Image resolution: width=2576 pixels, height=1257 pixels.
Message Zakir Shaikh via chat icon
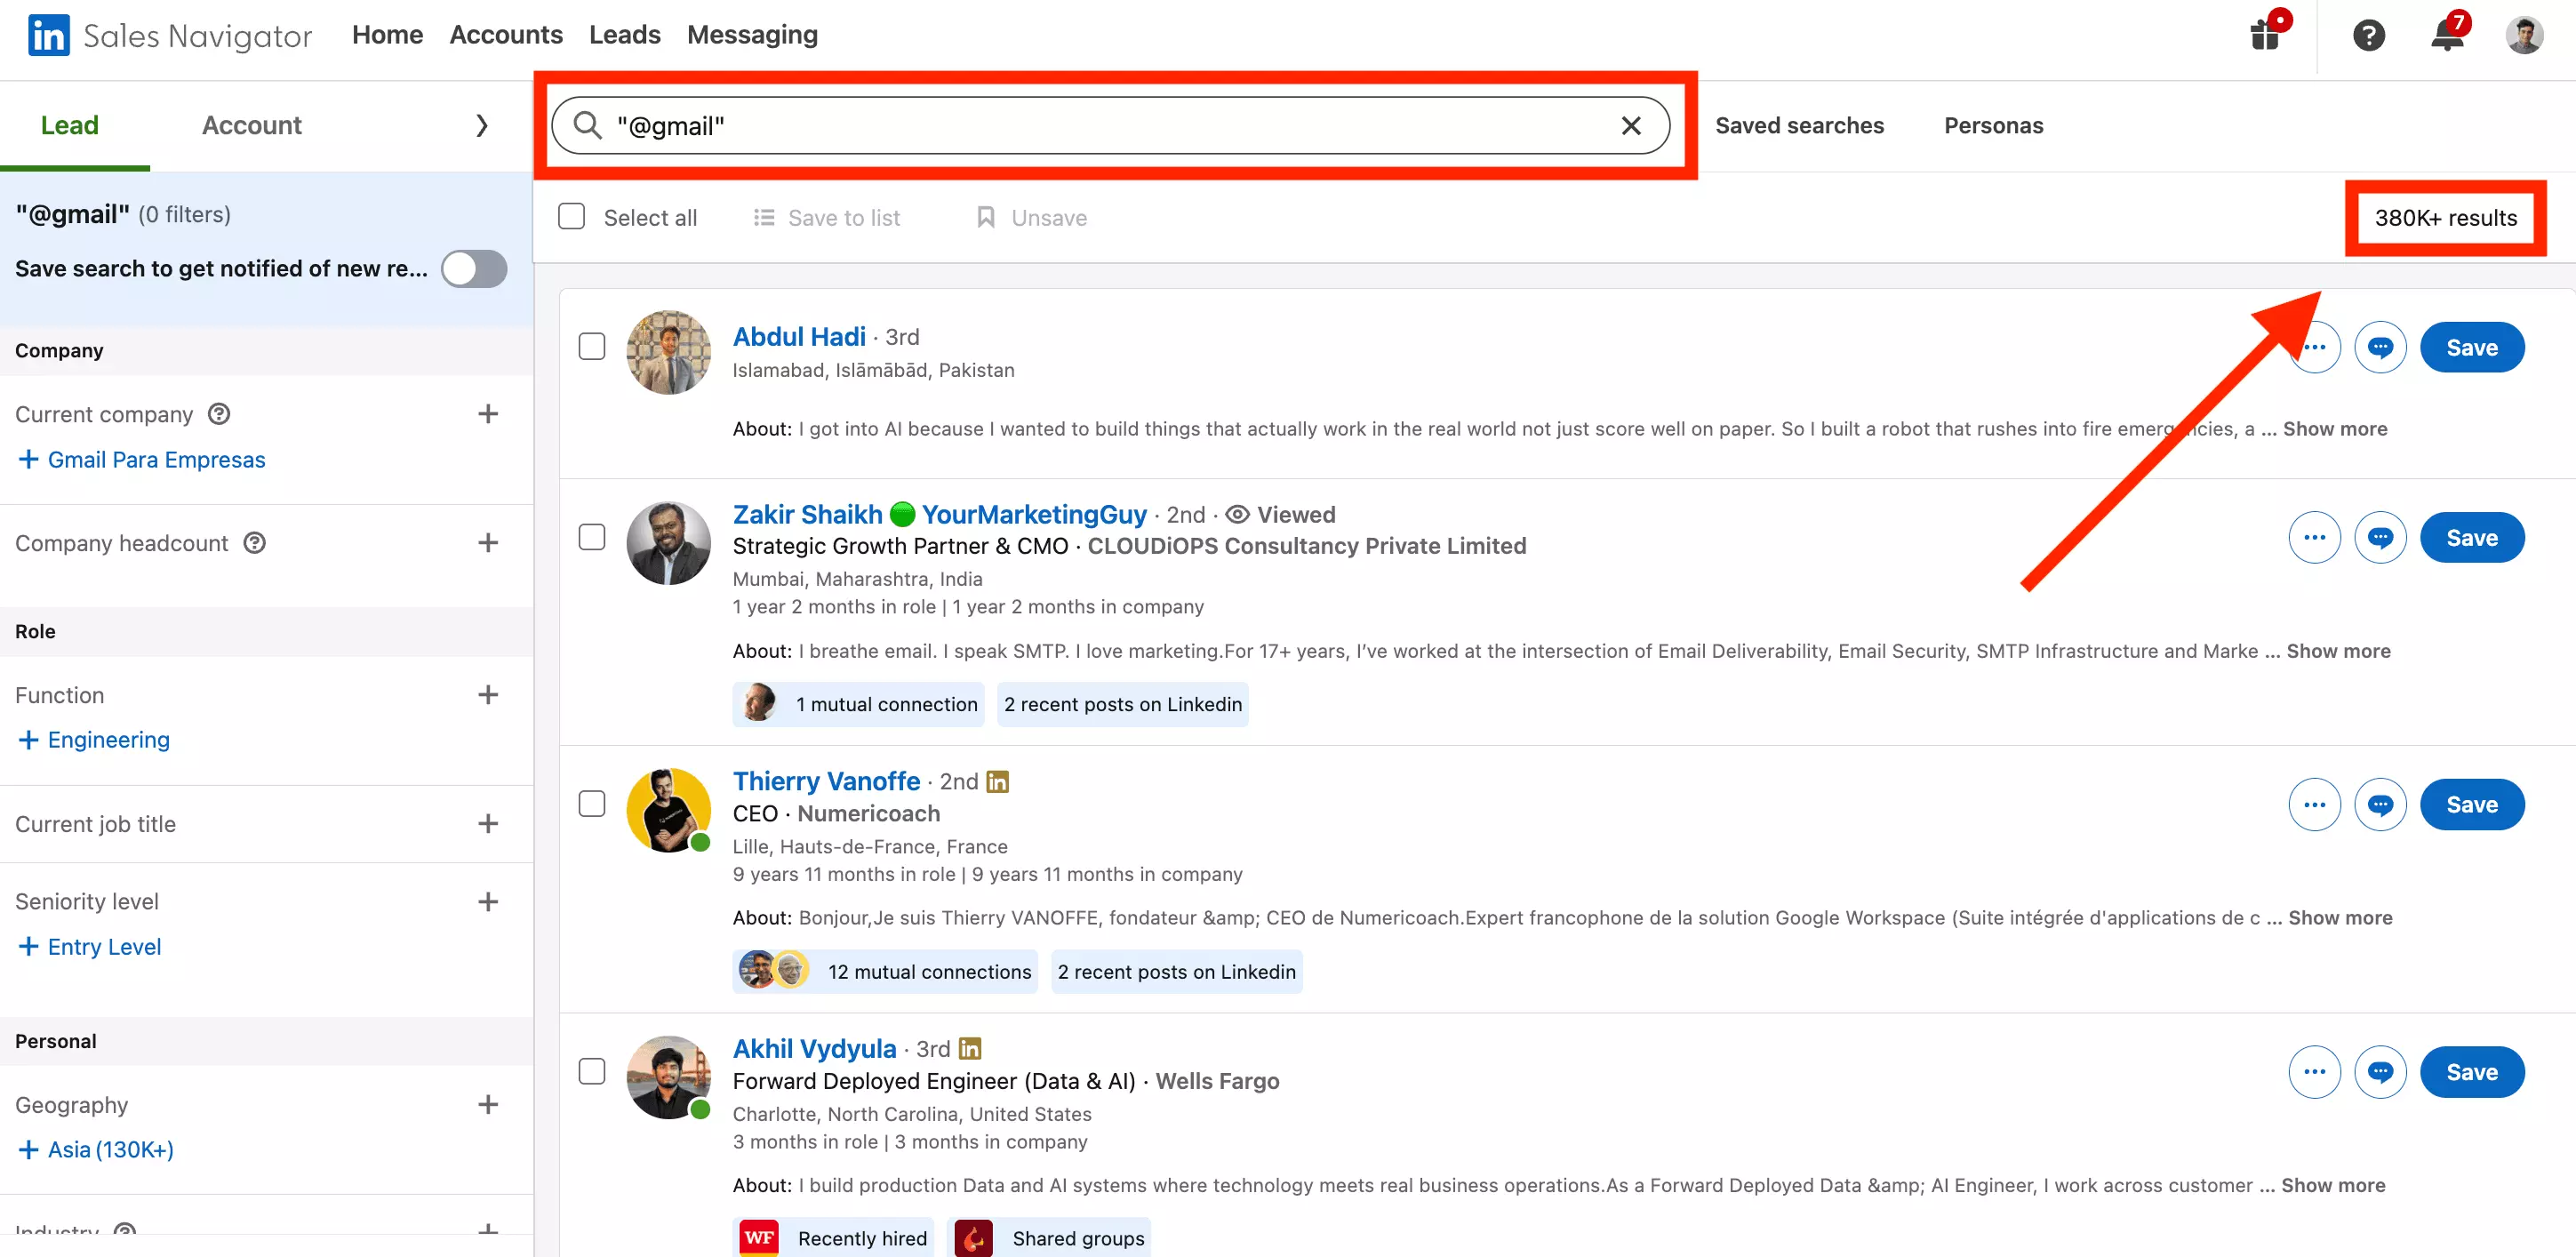pyautogui.click(x=2380, y=538)
